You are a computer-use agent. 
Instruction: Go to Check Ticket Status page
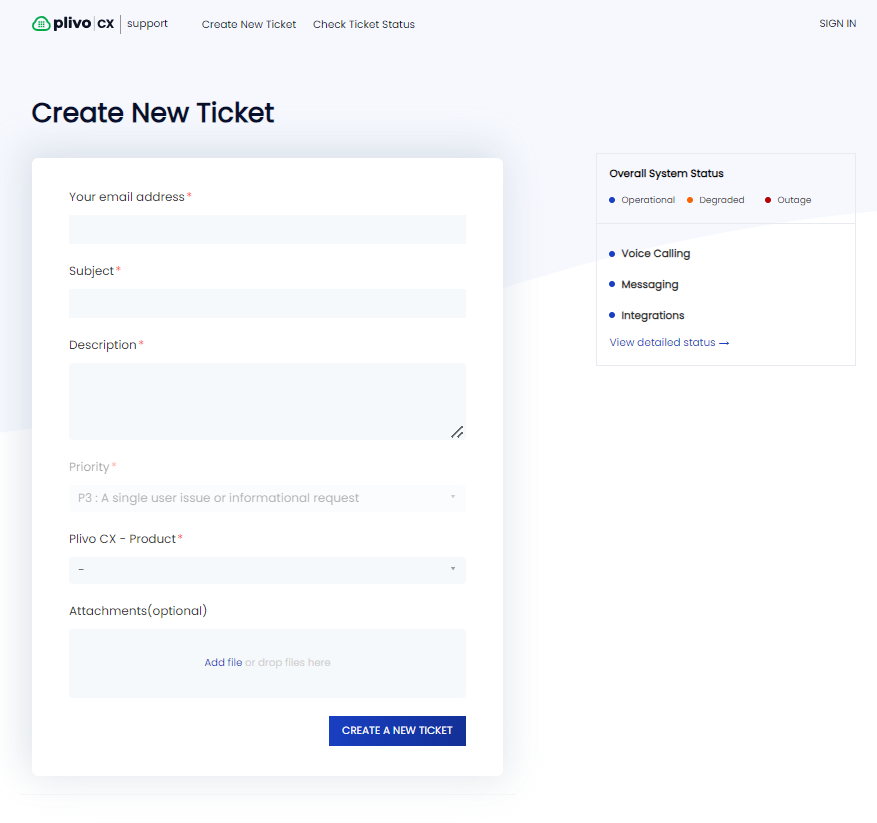point(364,24)
